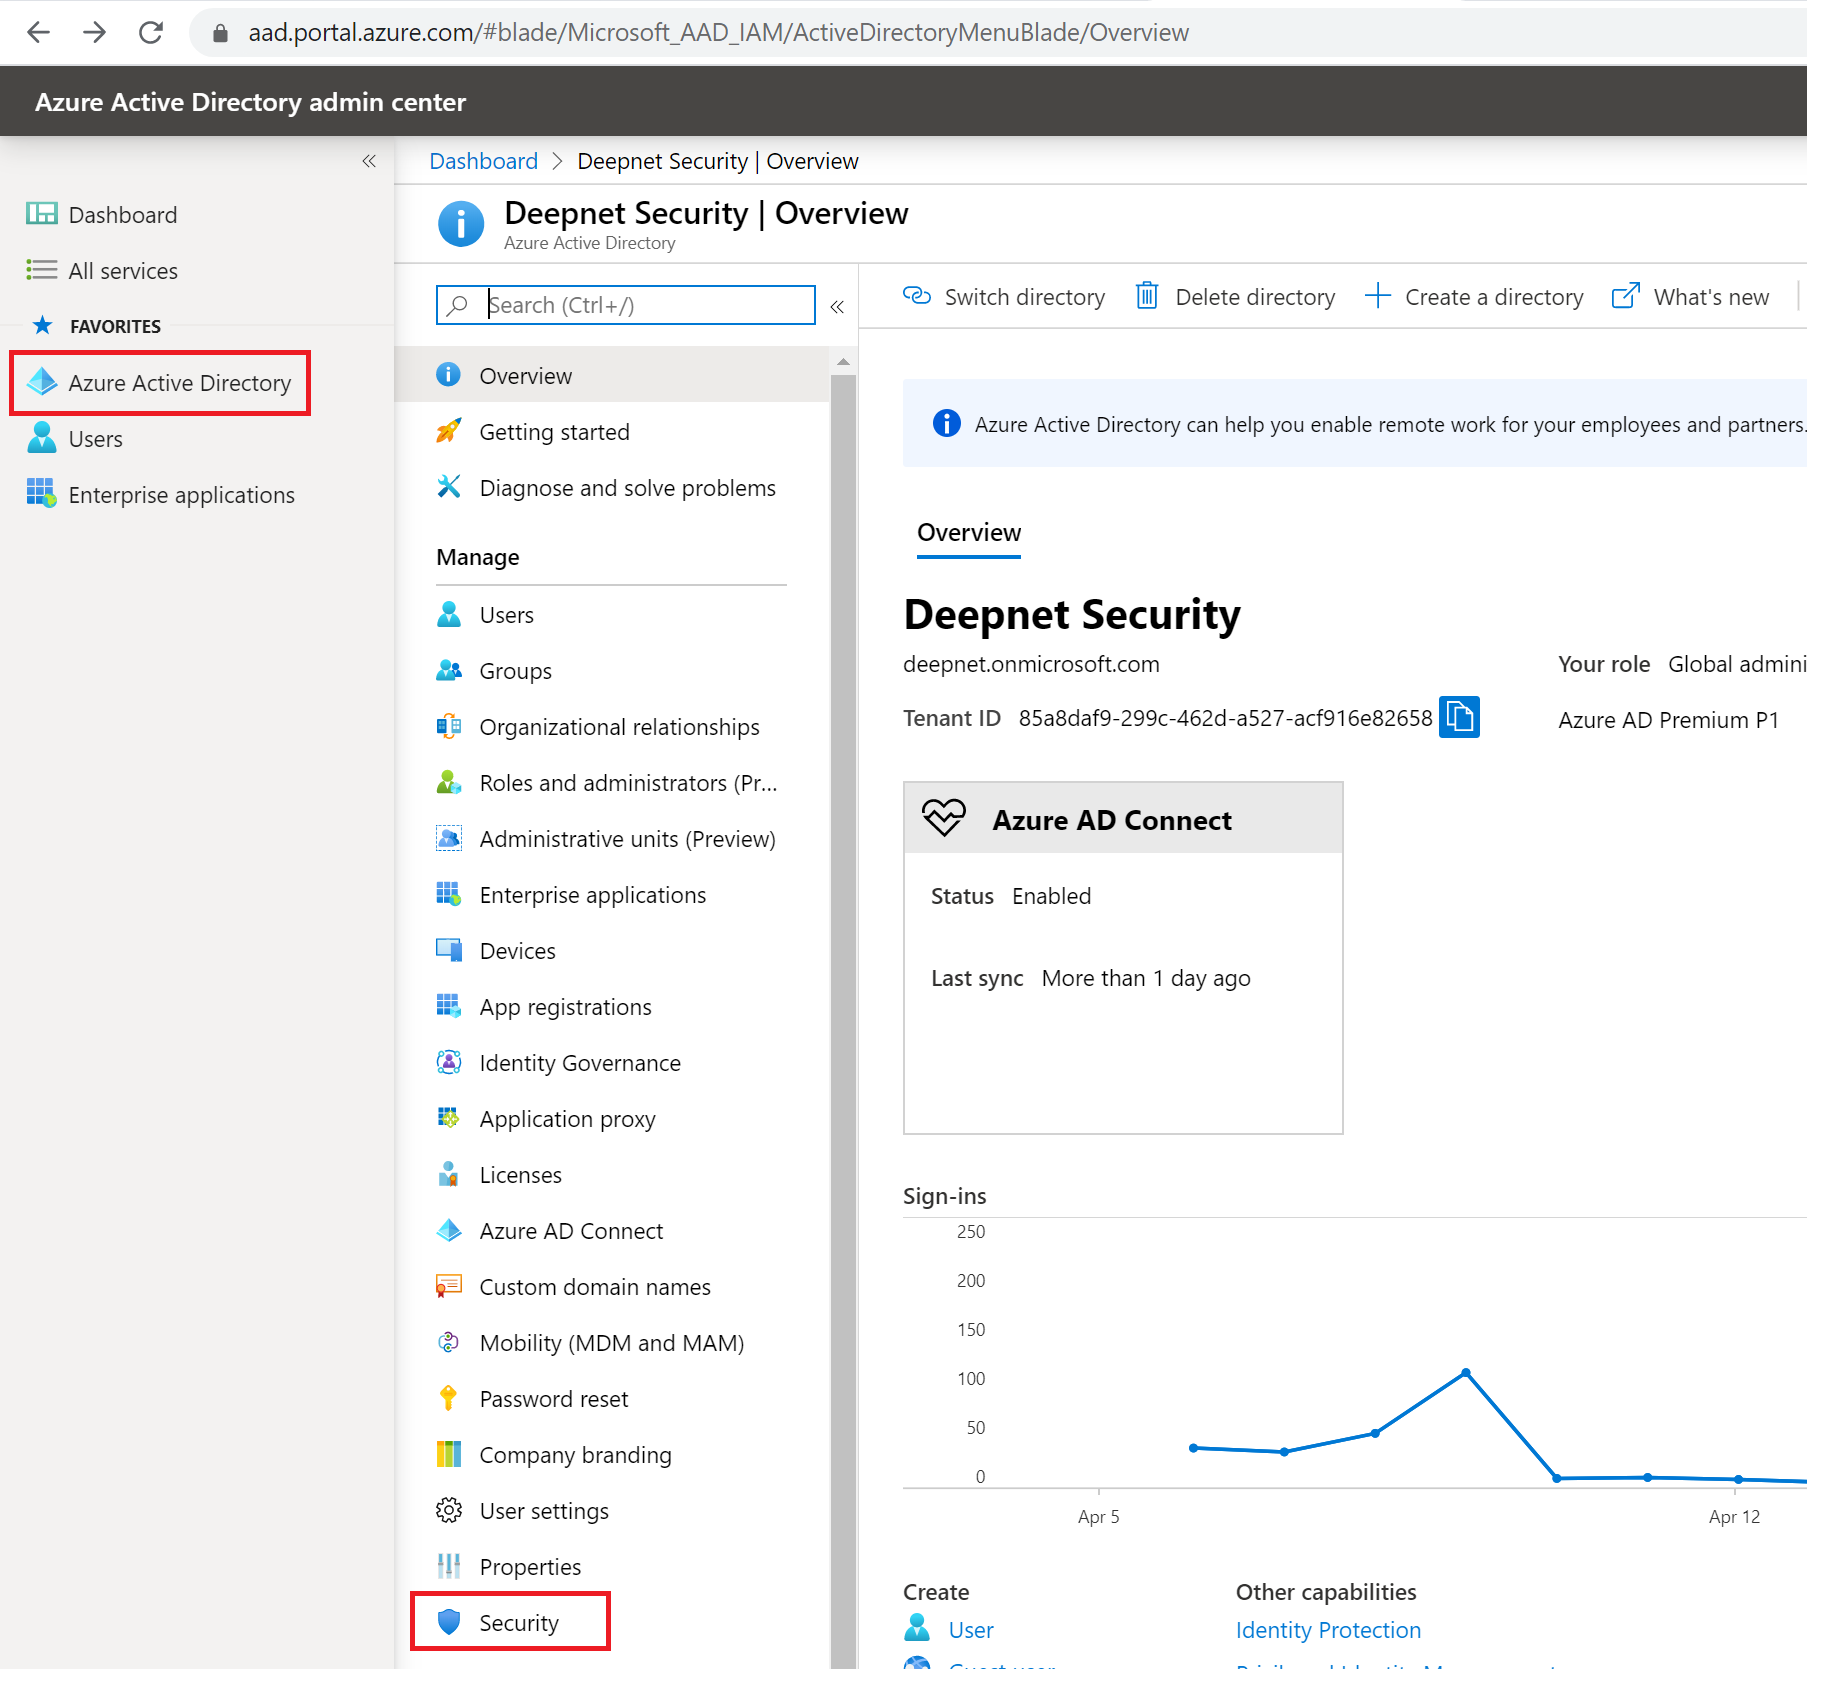This screenshot has height=1698, width=1844.
Task: Reload the page using browser refresh icon
Action: 151,33
